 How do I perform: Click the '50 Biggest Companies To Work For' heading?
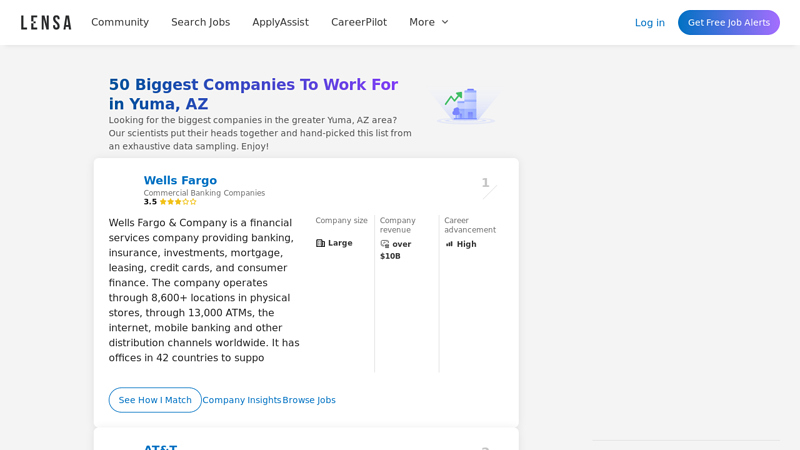coord(253,94)
